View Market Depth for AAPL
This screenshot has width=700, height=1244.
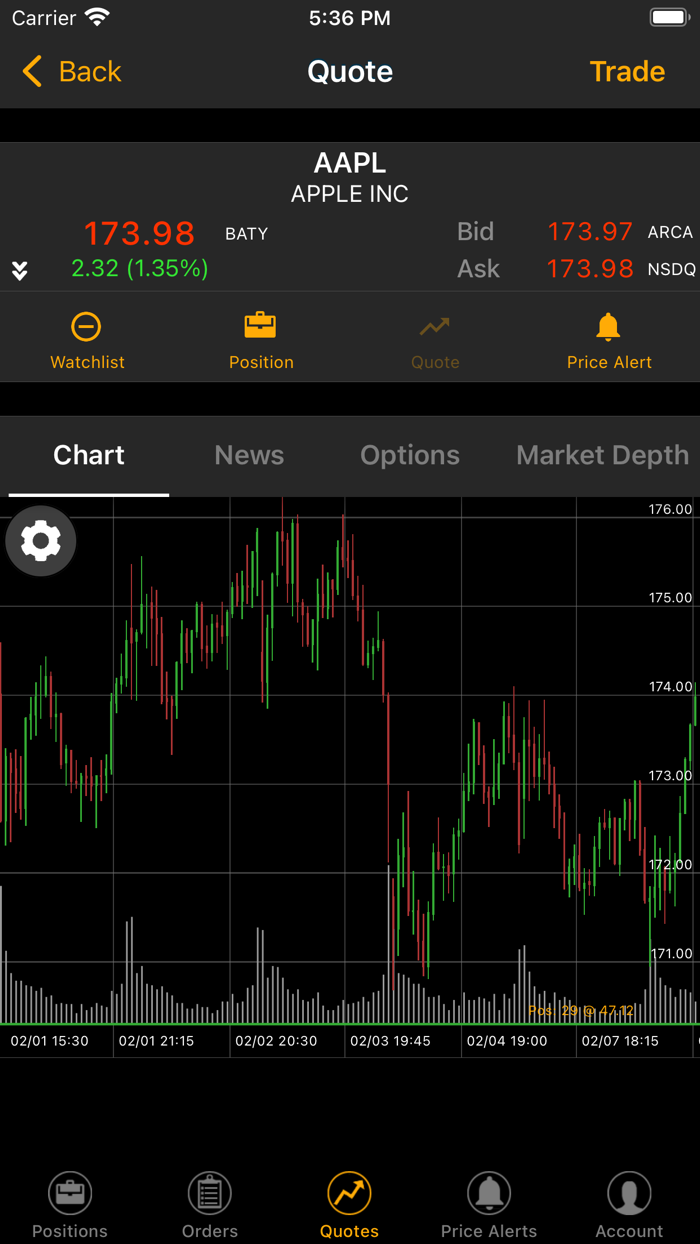click(x=602, y=455)
